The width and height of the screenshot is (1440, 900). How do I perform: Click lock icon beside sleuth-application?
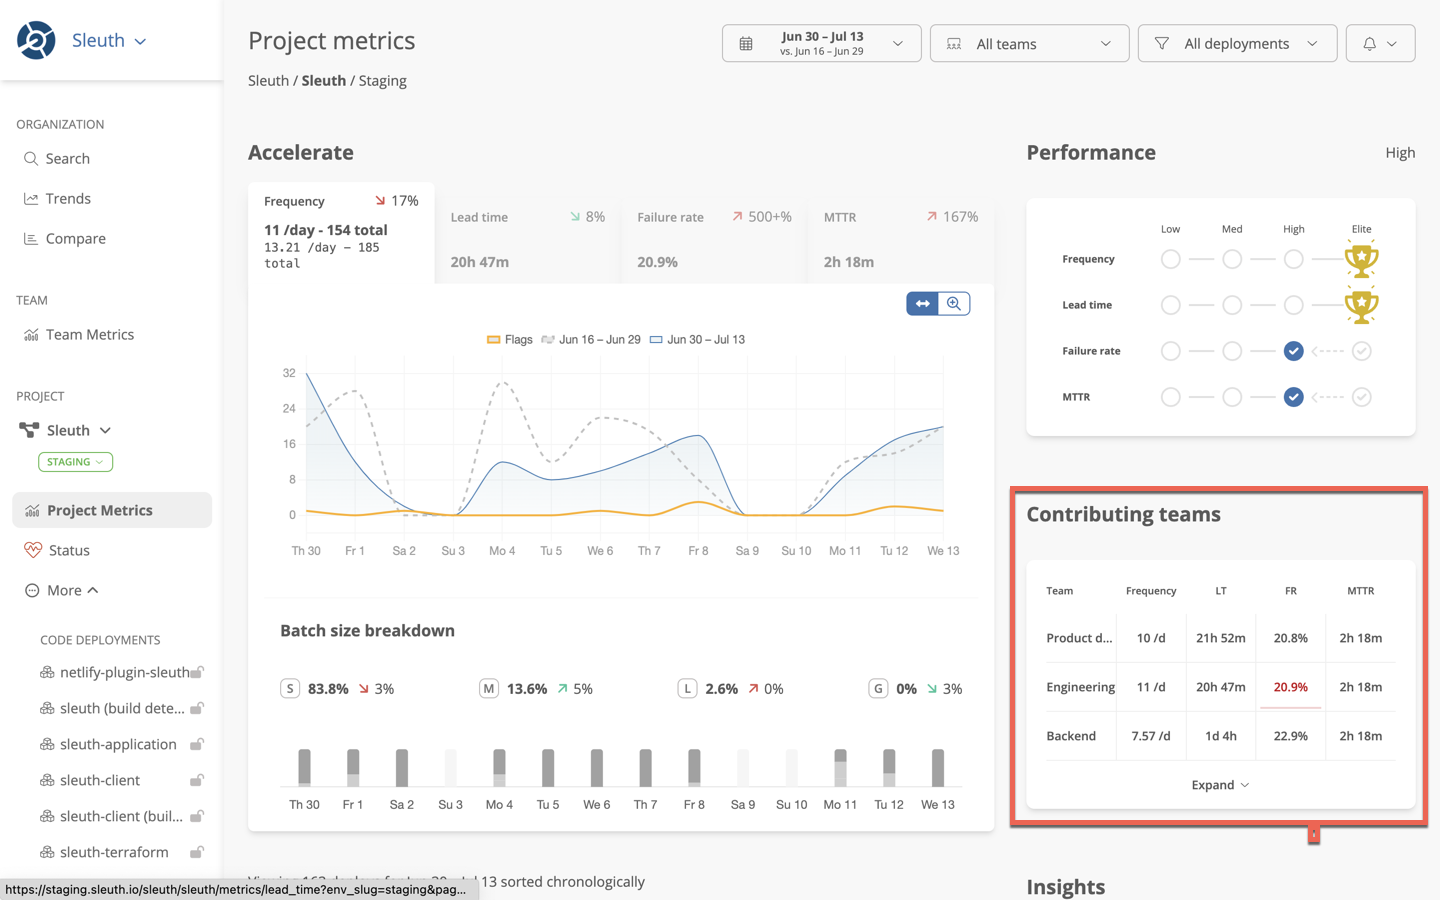coord(197,744)
